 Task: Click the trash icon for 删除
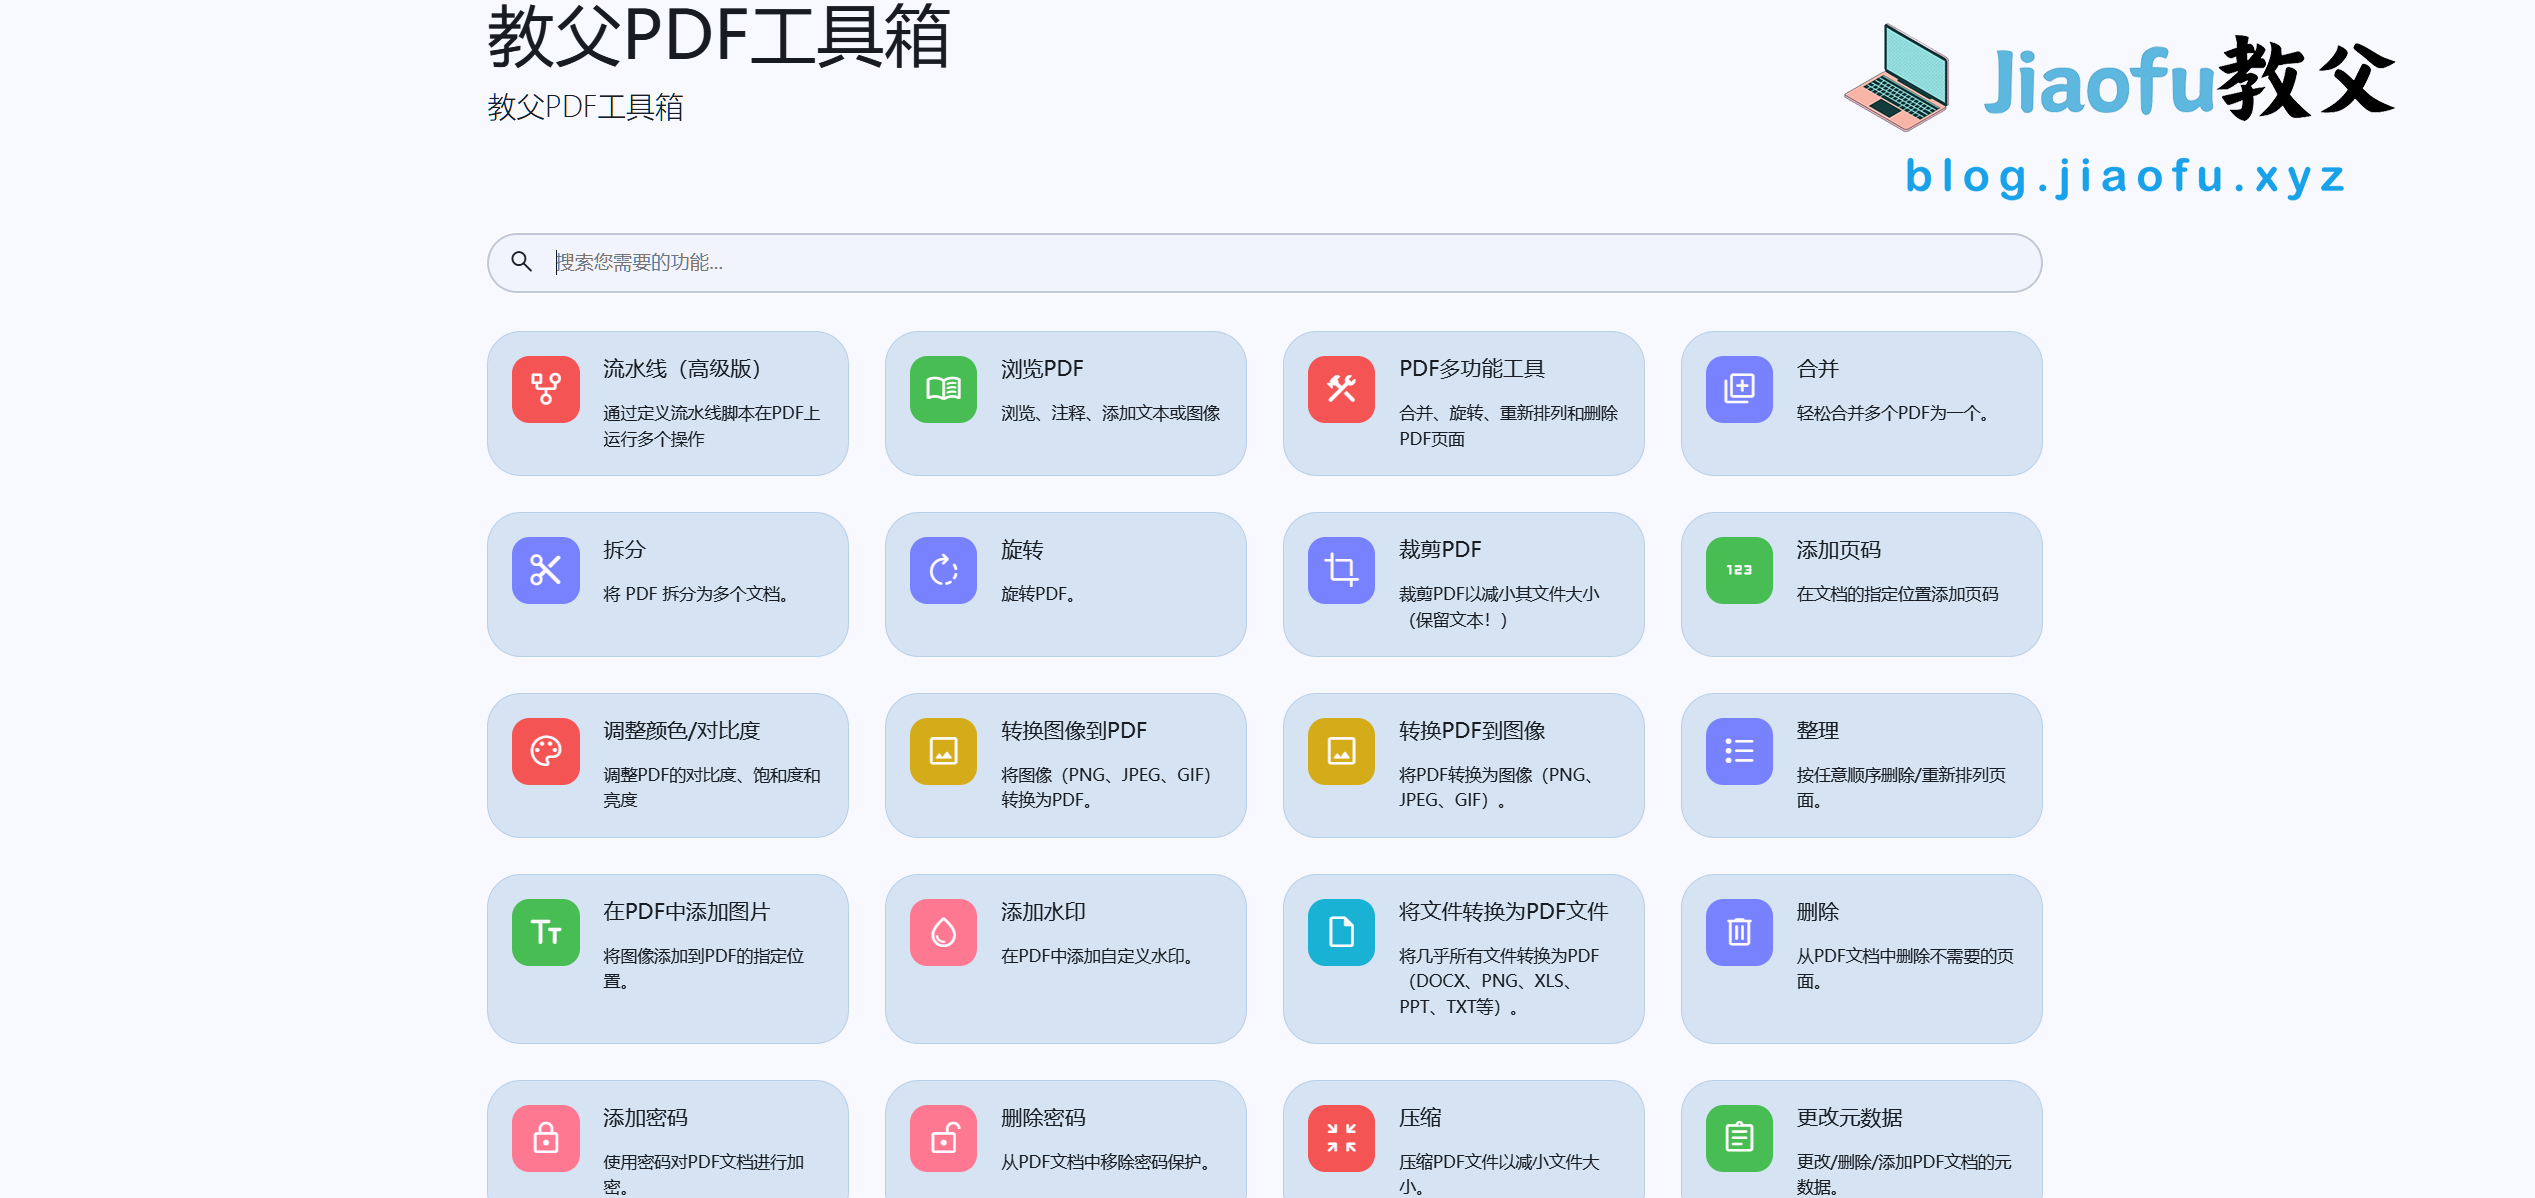tap(1739, 932)
